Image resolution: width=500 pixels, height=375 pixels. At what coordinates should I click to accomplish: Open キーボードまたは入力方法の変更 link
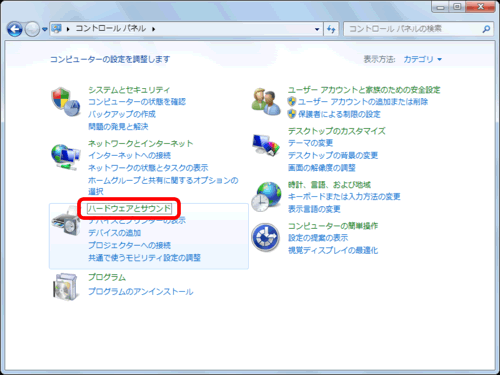point(344,197)
